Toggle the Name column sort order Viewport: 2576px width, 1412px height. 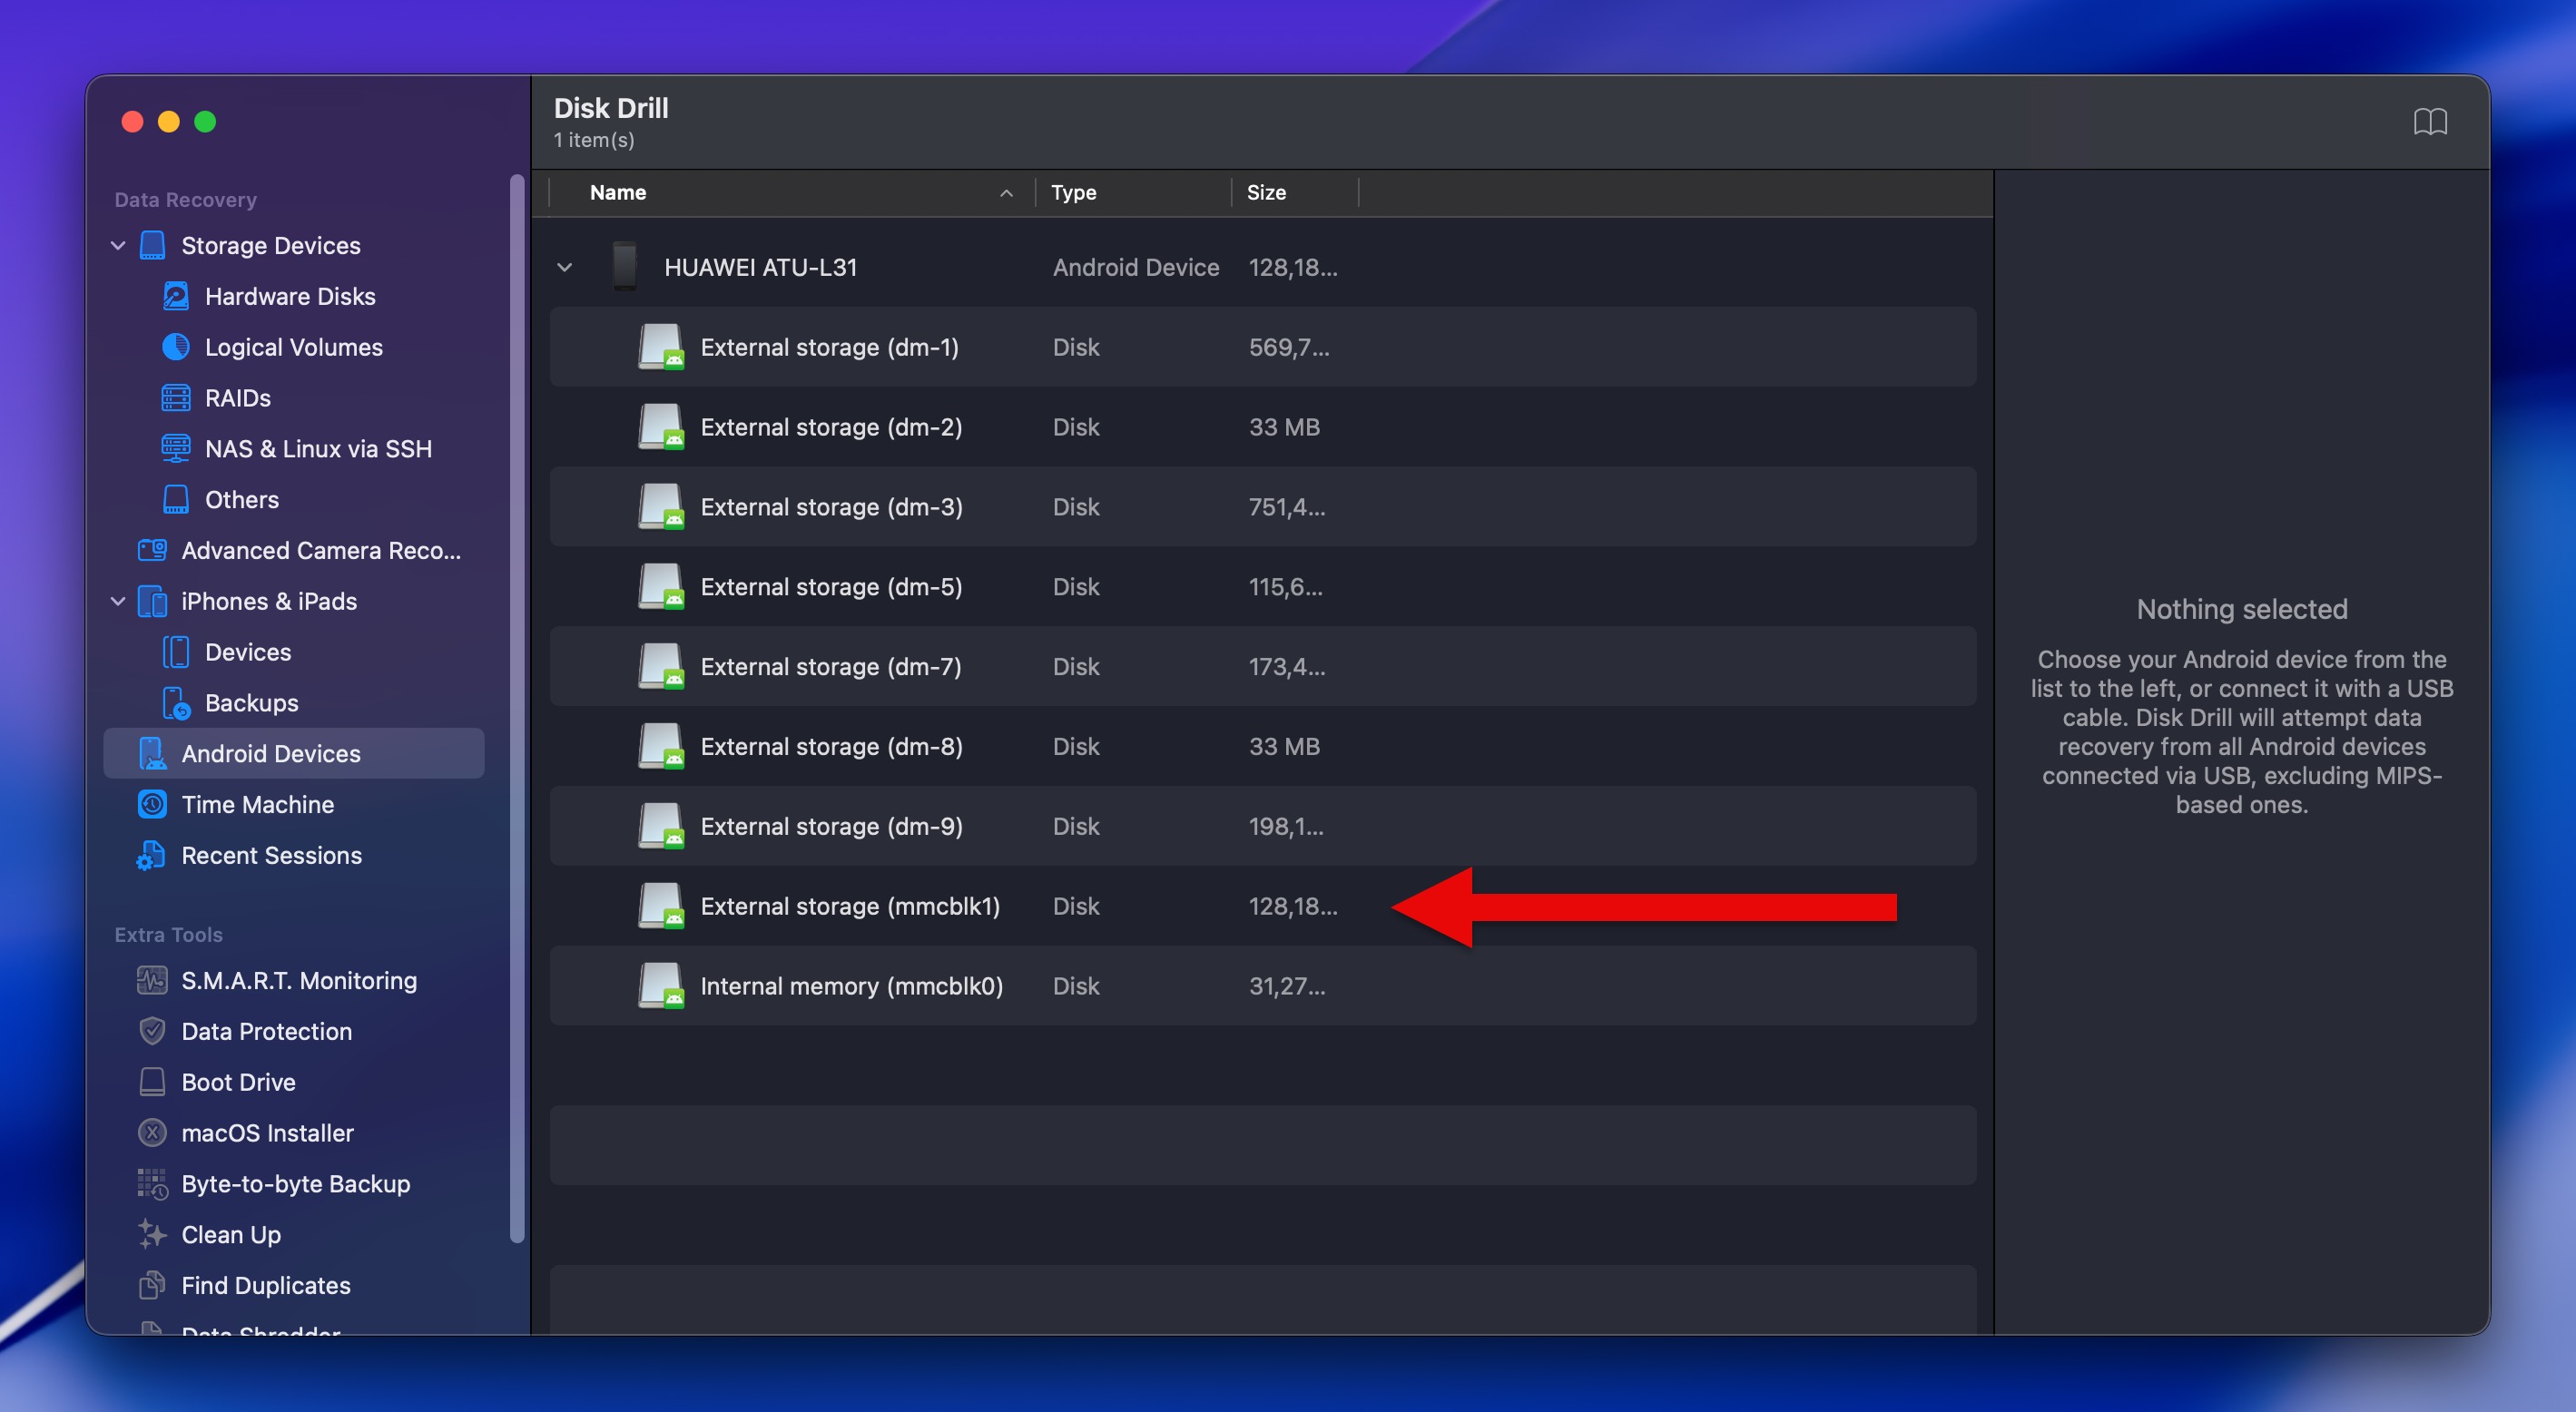pos(618,192)
